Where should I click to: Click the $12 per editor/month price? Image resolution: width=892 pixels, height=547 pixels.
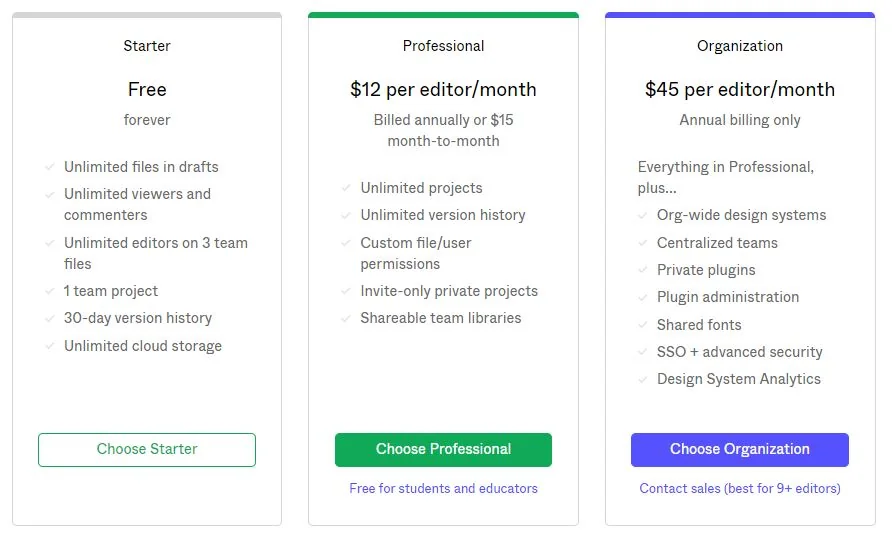(x=443, y=90)
